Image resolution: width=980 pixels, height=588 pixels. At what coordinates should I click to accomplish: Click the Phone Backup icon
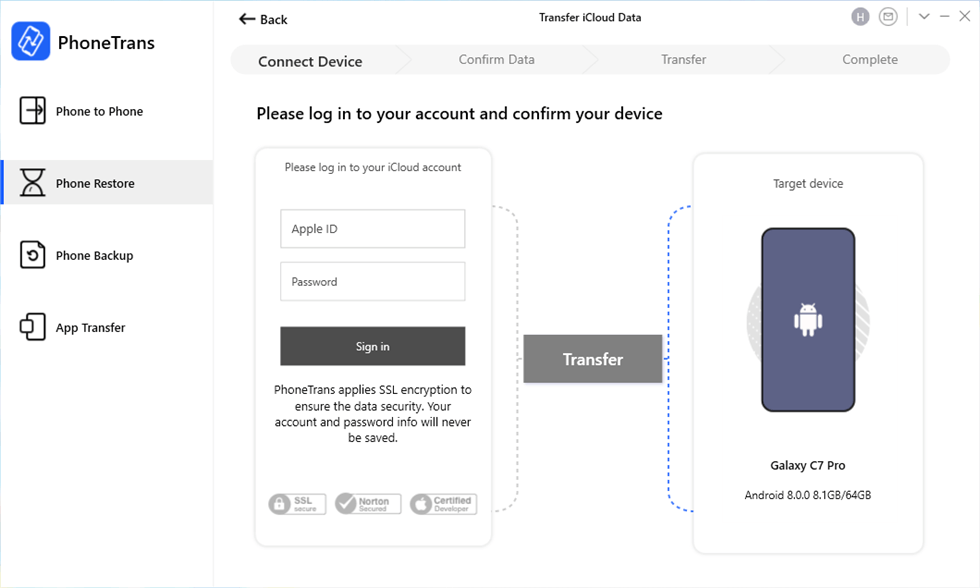[x=32, y=255]
